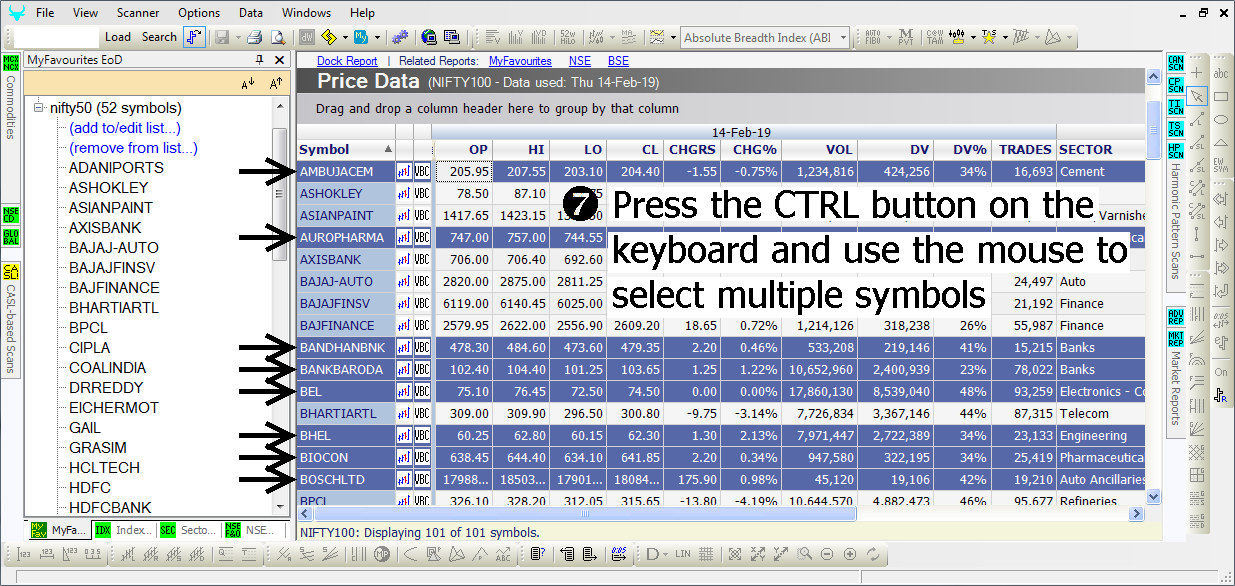
Task: Click the VBC icon in BHEL row
Action: click(x=422, y=436)
